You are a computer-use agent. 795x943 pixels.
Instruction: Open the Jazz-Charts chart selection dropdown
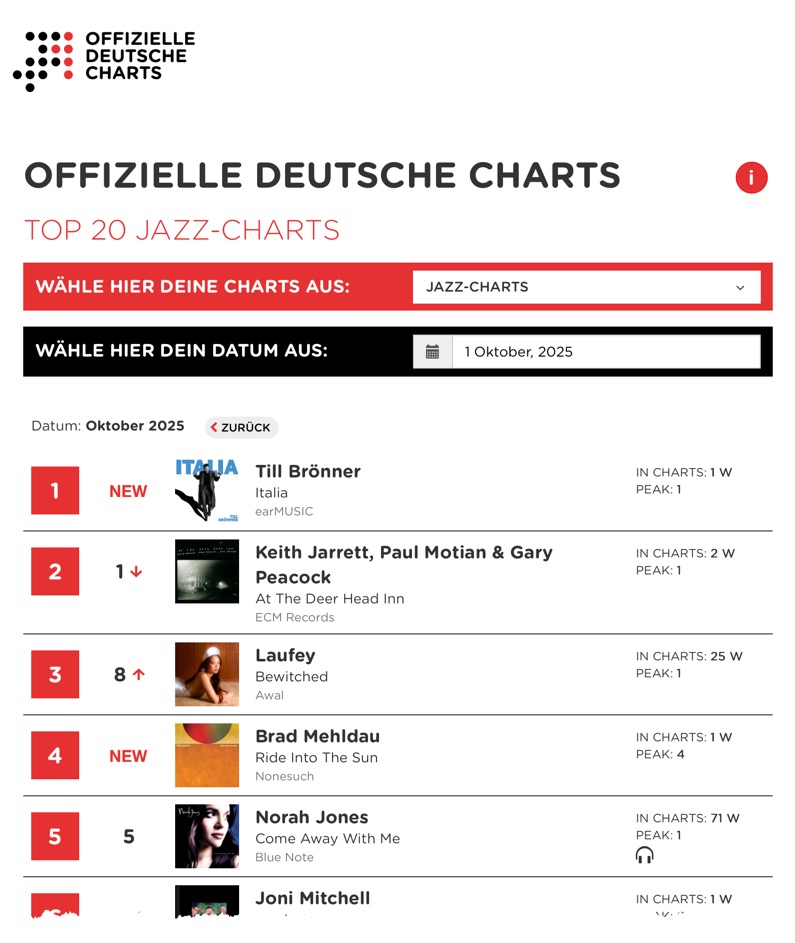click(586, 287)
